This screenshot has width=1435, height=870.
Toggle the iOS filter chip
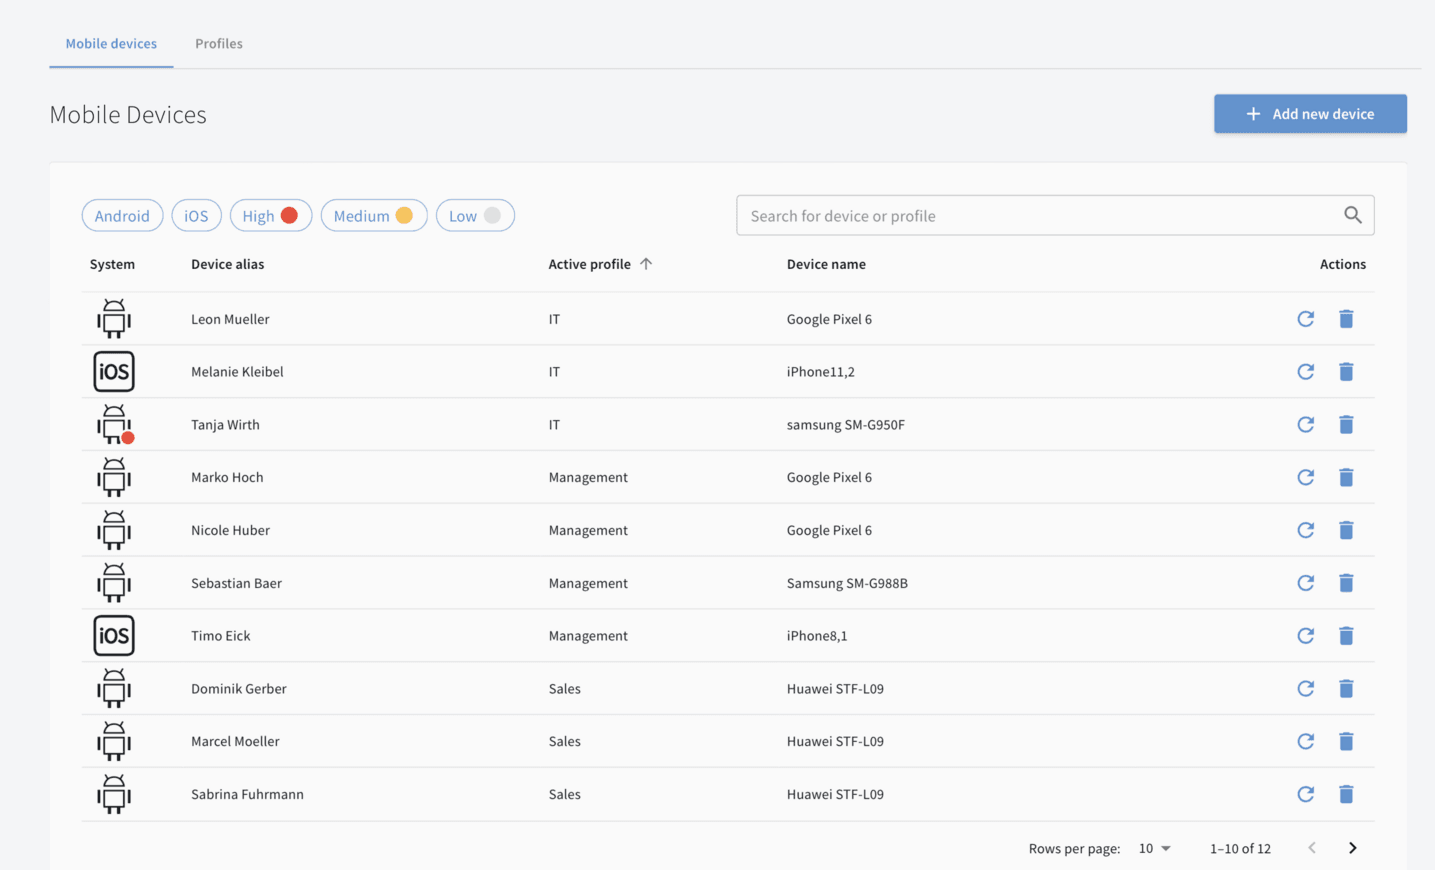pyautogui.click(x=196, y=216)
